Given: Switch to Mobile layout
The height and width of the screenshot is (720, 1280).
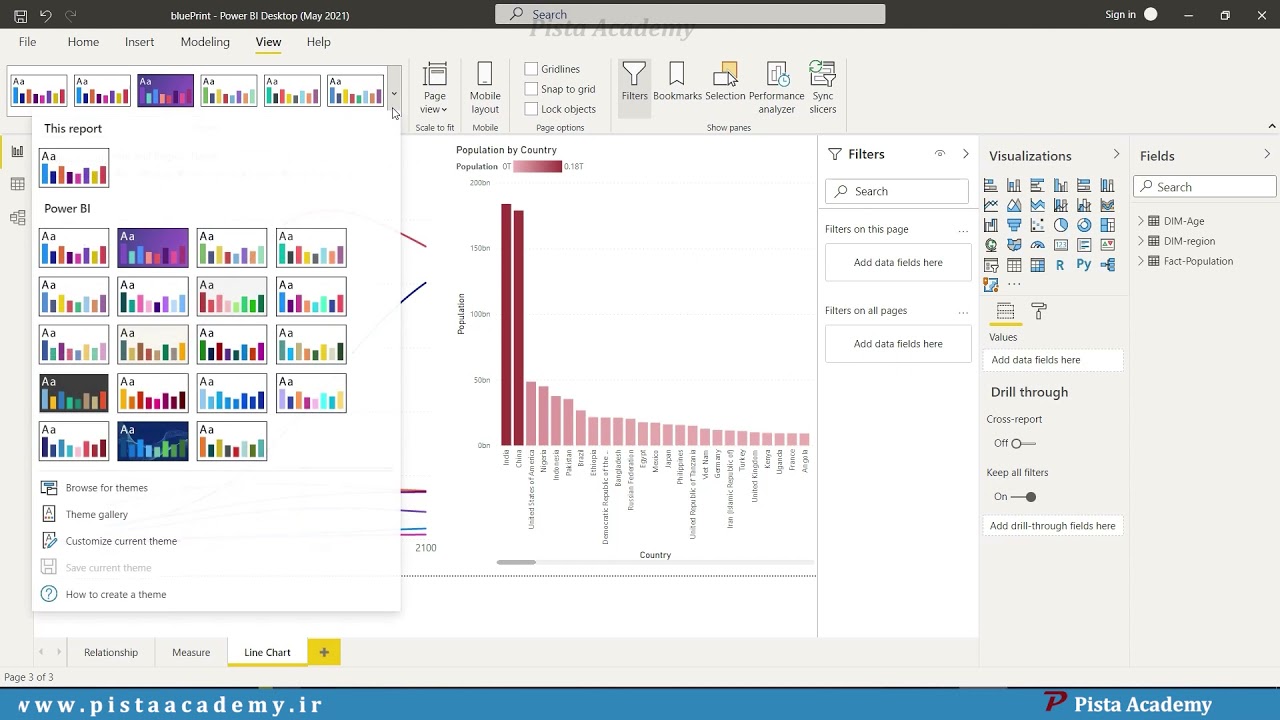Looking at the screenshot, I should (485, 88).
